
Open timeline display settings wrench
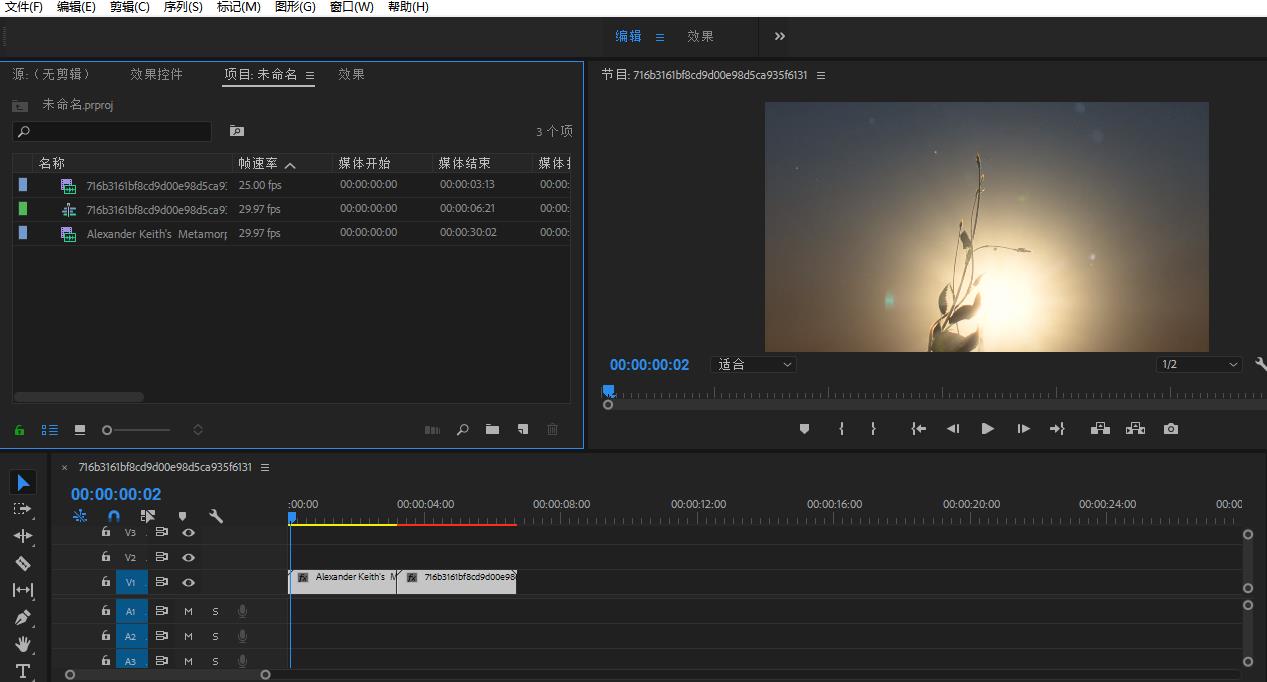click(216, 517)
